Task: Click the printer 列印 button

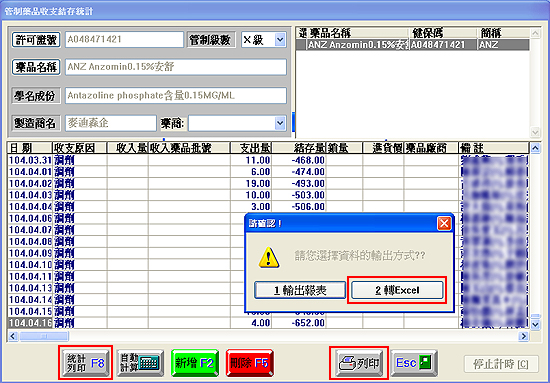Action: [359, 363]
